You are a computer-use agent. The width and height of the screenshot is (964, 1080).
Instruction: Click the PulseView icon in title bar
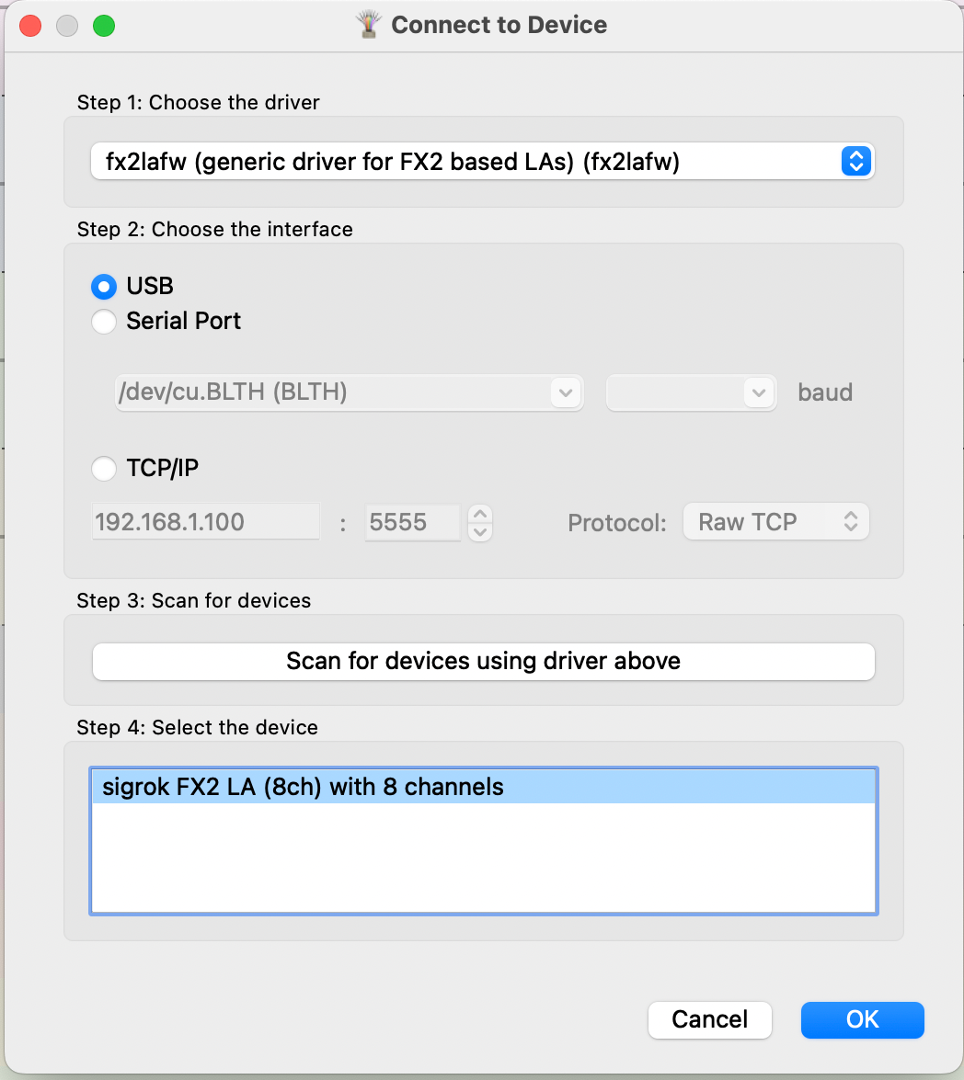pos(369,25)
